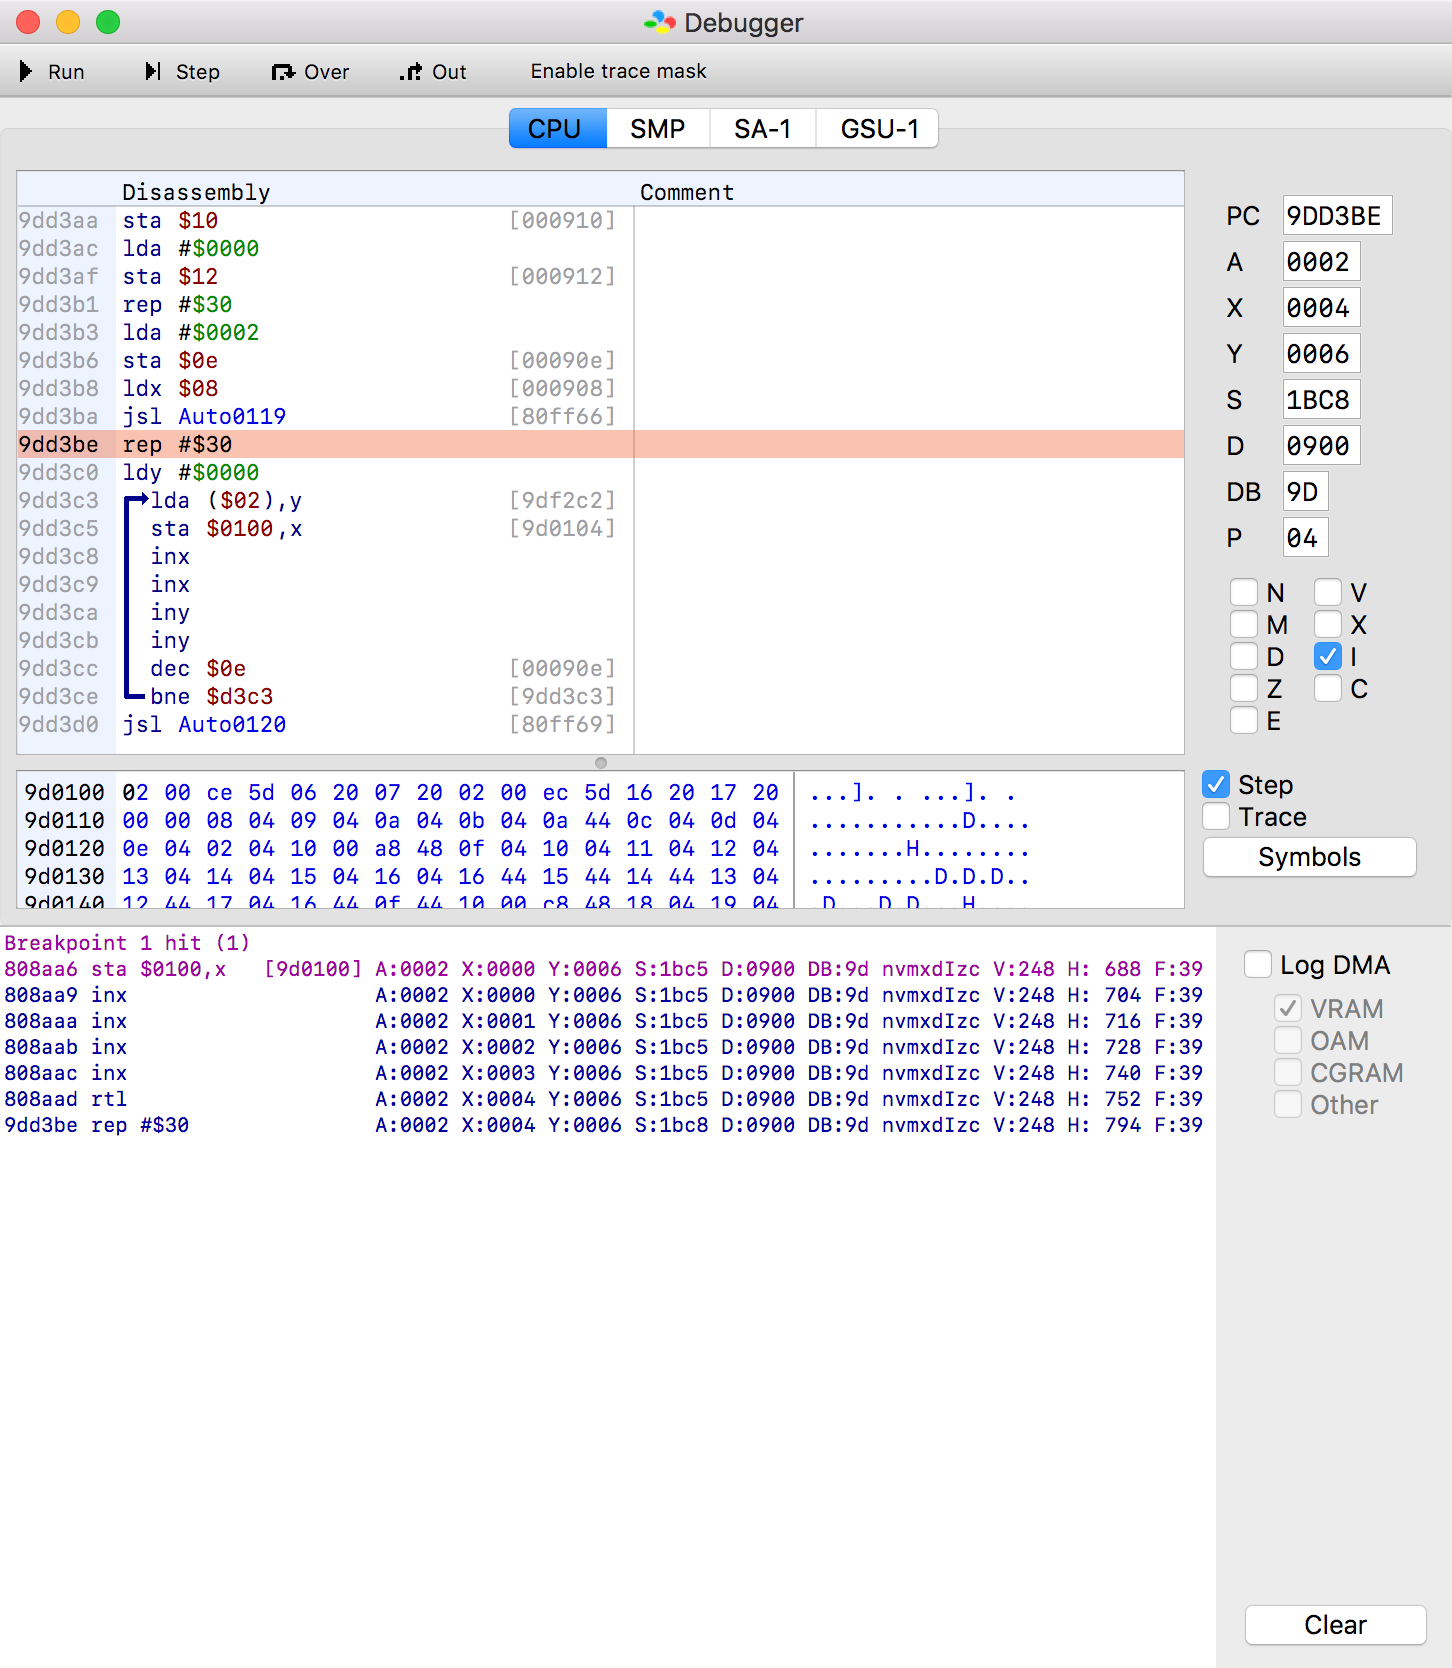Select row 9dd3b3 lda #$0002
1452x1668 pixels.
(x=600, y=332)
